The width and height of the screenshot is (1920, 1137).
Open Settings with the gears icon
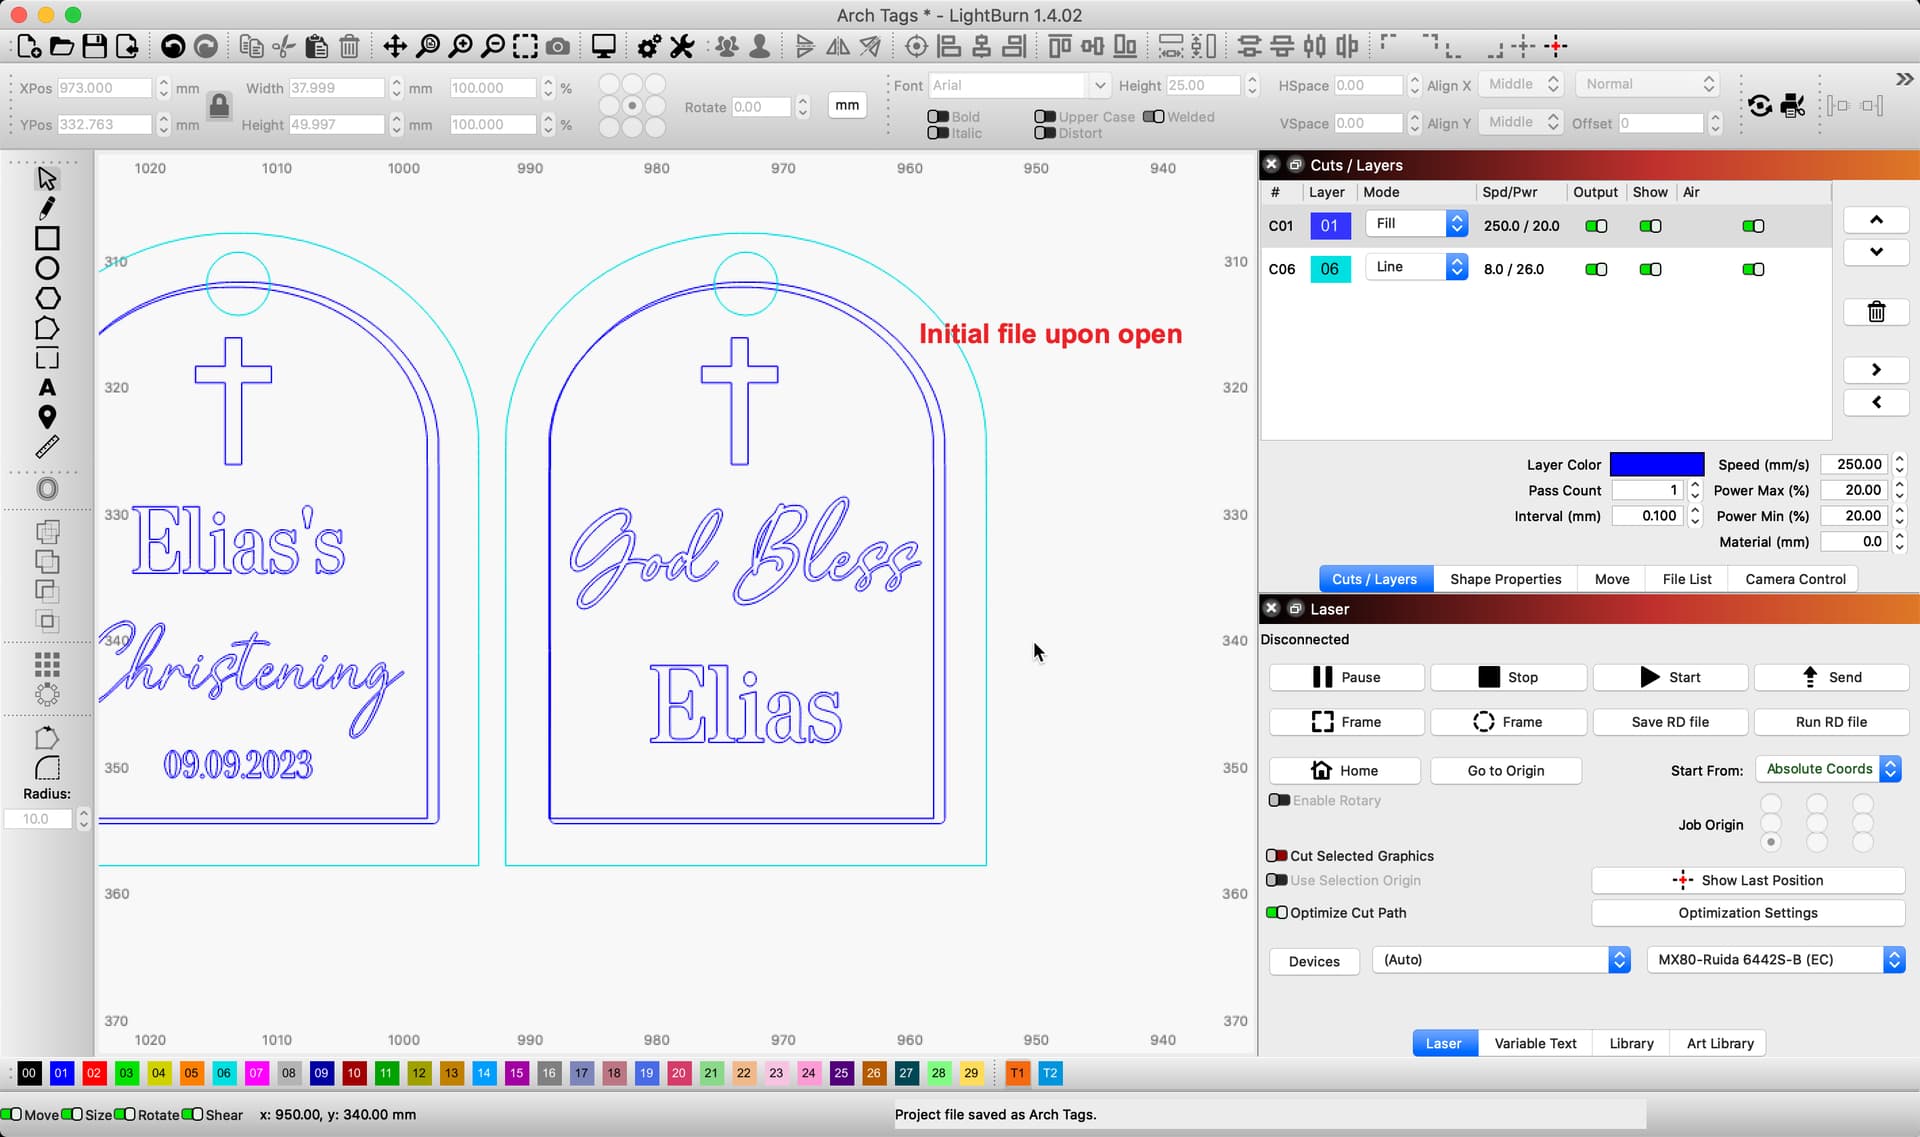tap(649, 46)
